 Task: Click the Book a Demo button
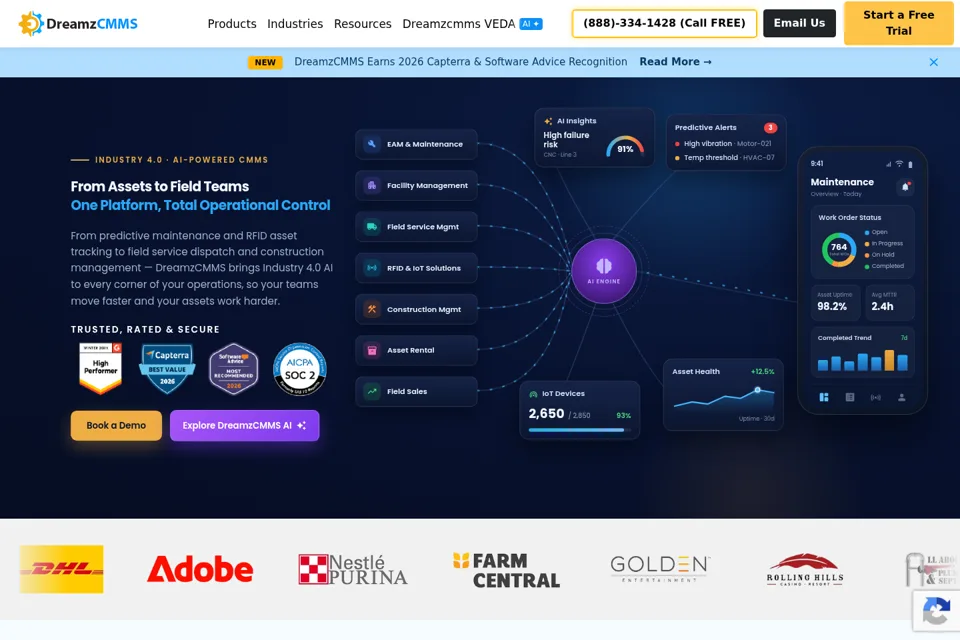pyautogui.click(x=116, y=426)
